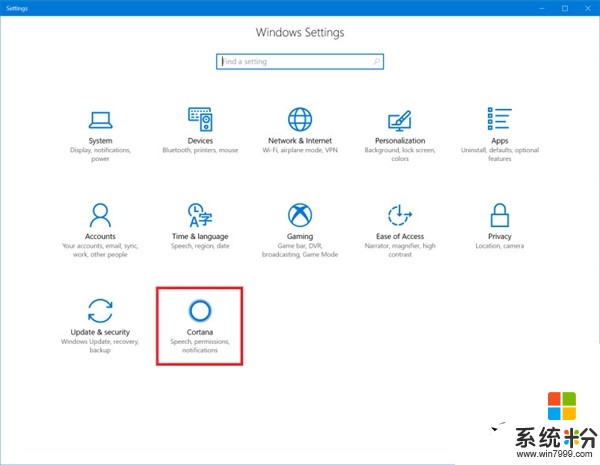This screenshot has height=465, width=600.
Task: Open the Time & language icon
Action: point(200,215)
